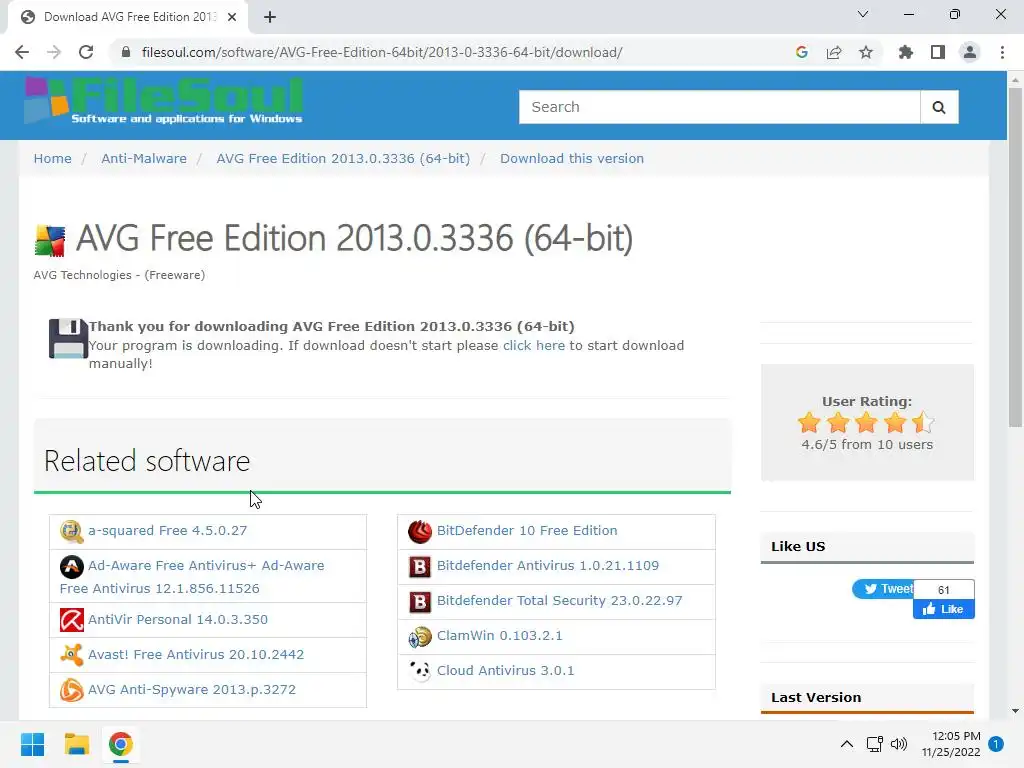Viewport: 1024px width, 768px height.
Task: Click the AVG Anti-Spyware icon
Action: [x=71, y=690]
